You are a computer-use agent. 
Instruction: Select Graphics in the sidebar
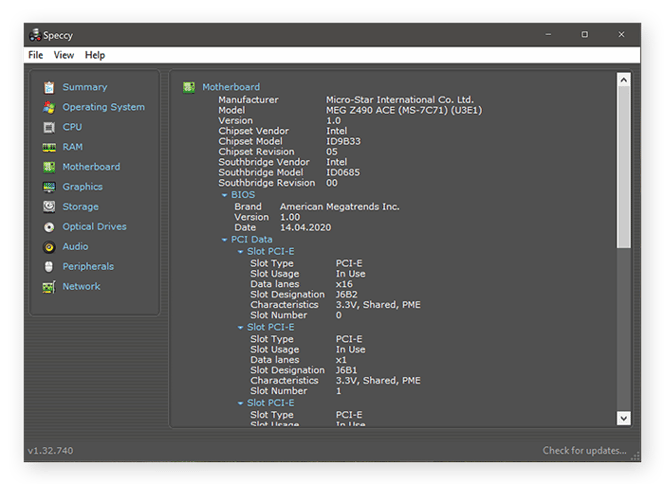click(83, 187)
